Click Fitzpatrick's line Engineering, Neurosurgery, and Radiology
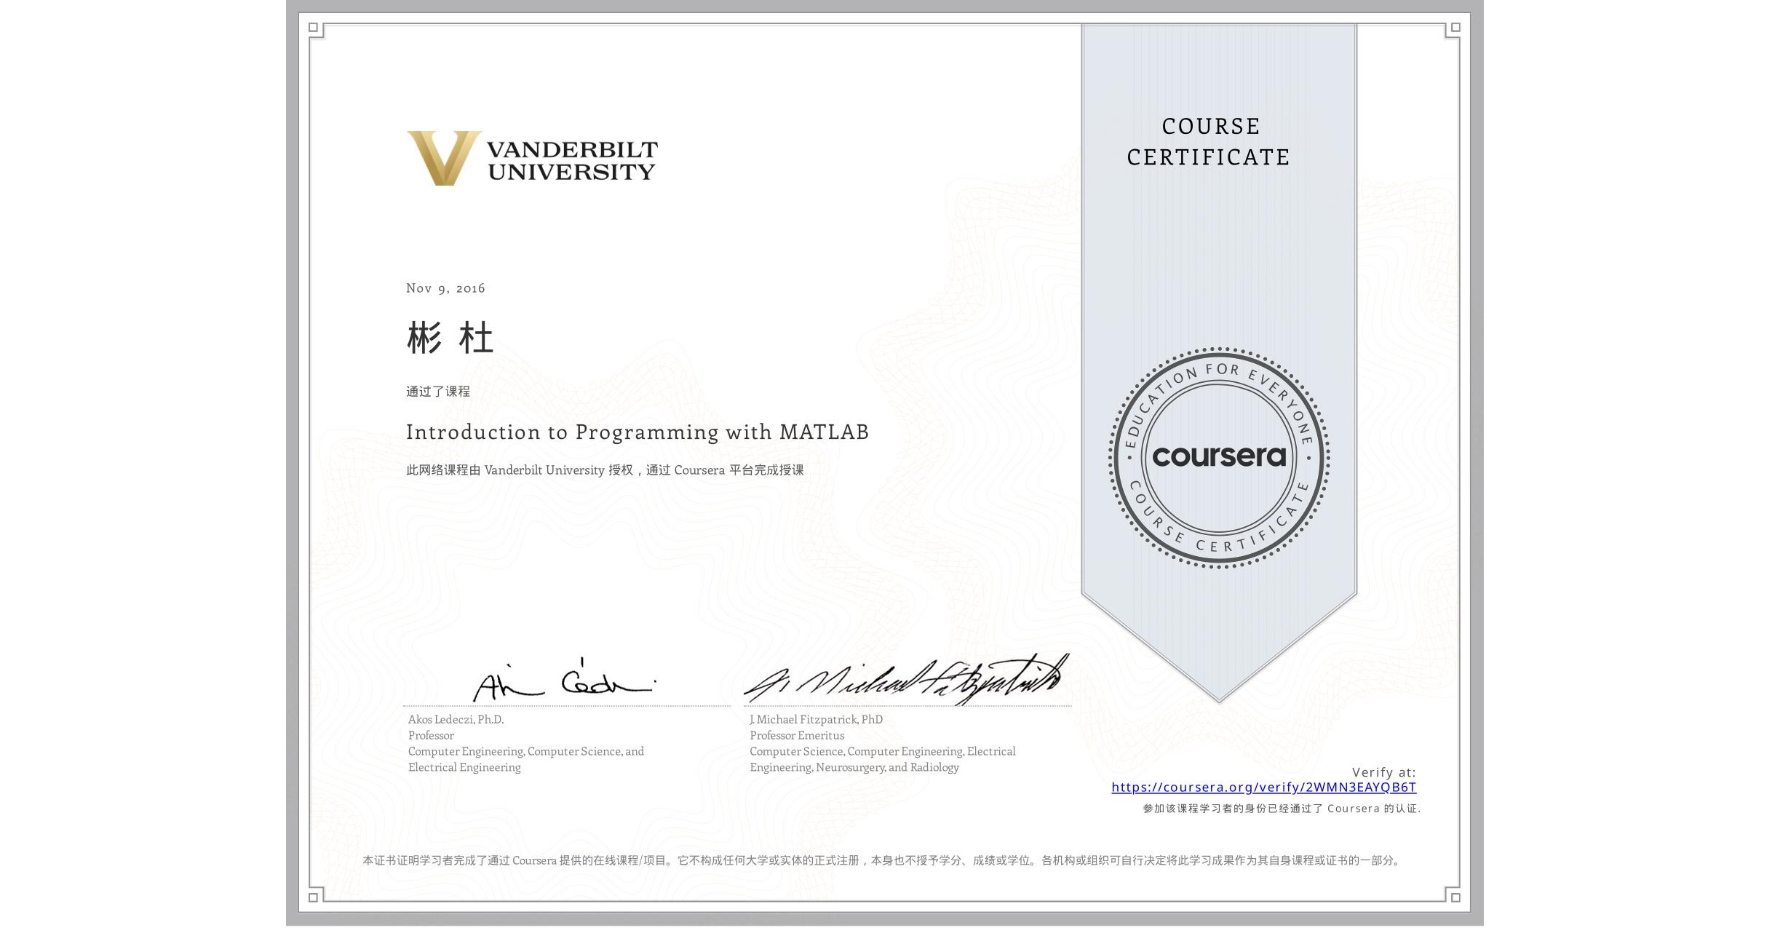1772x928 pixels. [x=854, y=767]
